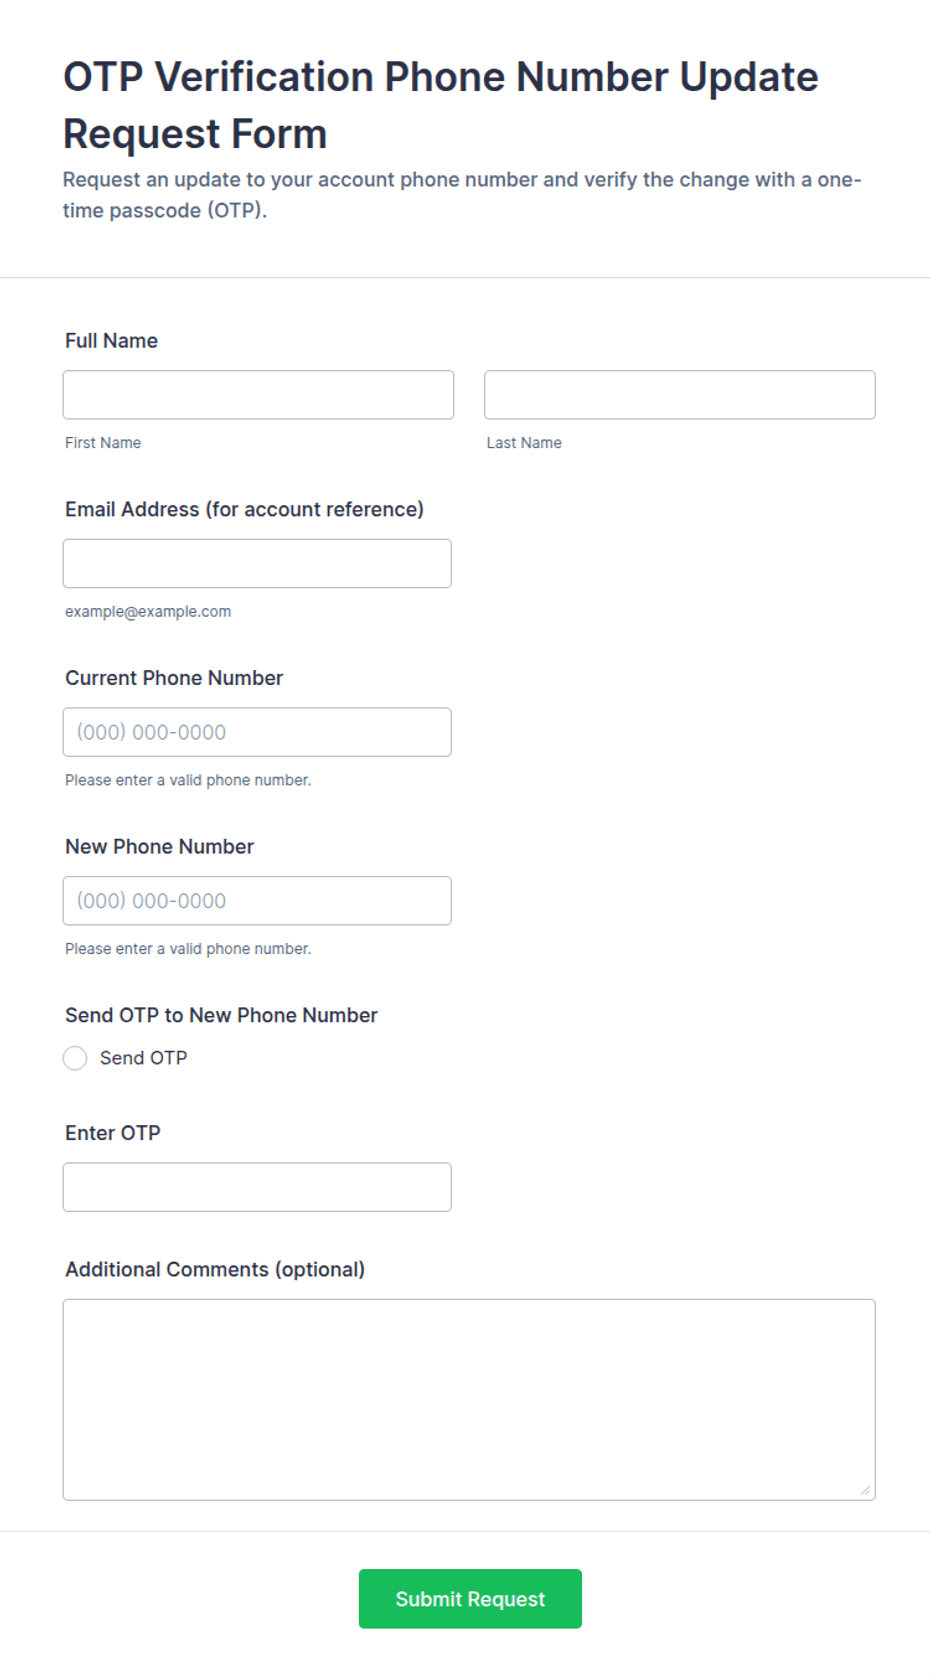Click the Enter OTP label
This screenshot has height=1678, width=930.
click(x=112, y=1133)
